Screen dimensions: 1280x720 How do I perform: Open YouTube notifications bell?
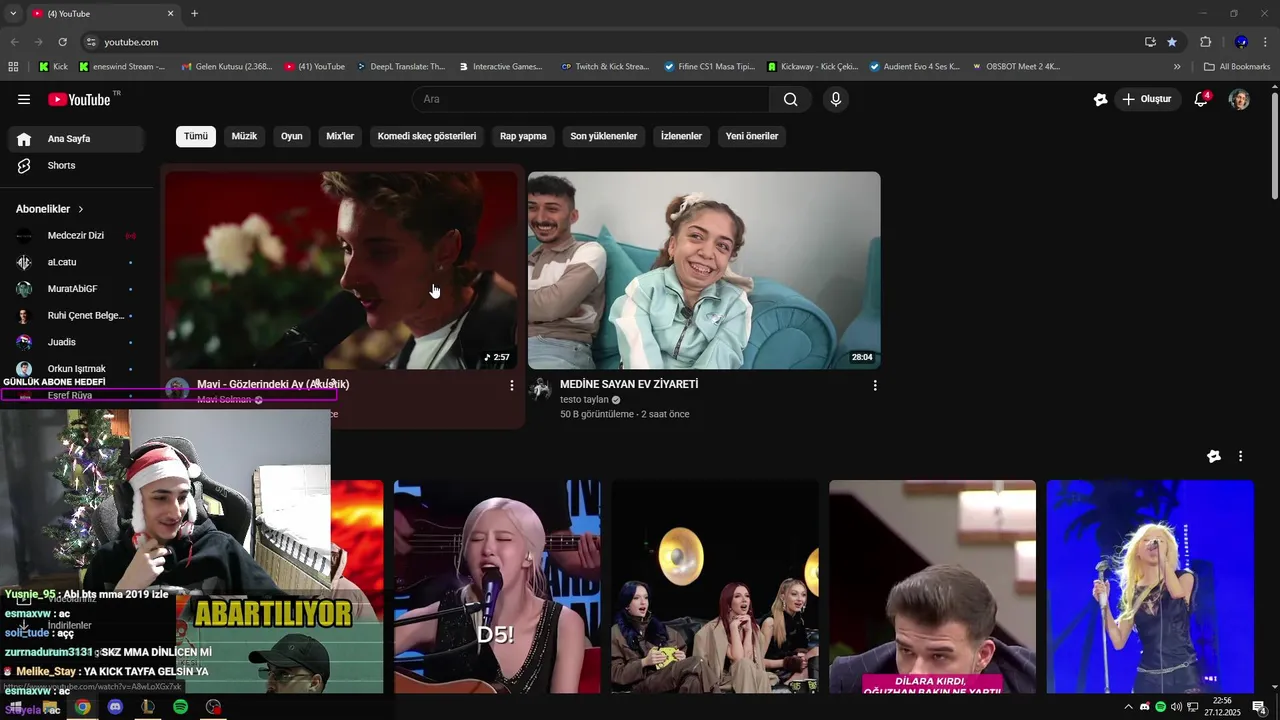1201,99
